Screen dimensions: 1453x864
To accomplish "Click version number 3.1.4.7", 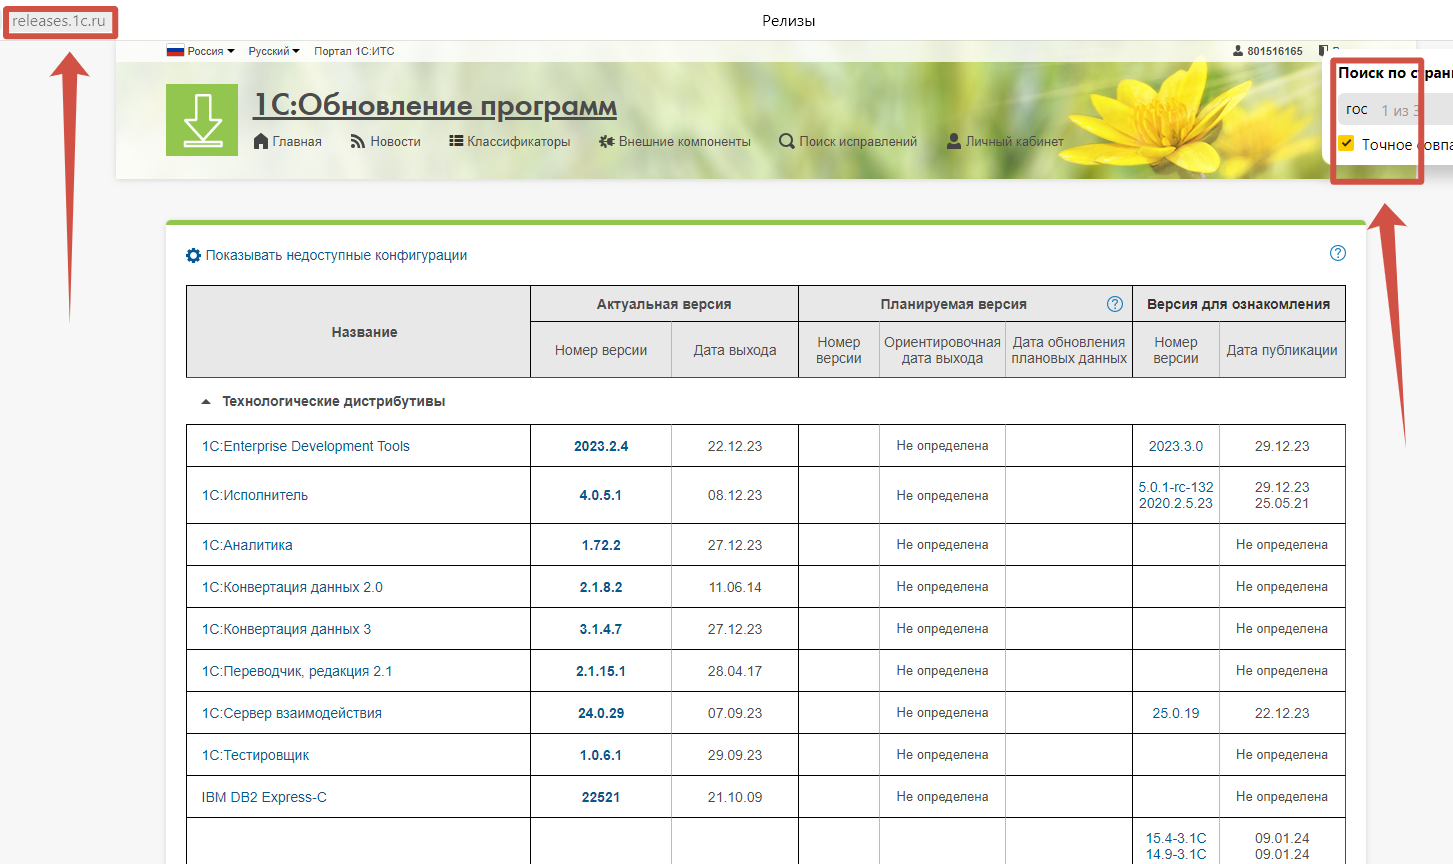I will pyautogui.click(x=601, y=629).
